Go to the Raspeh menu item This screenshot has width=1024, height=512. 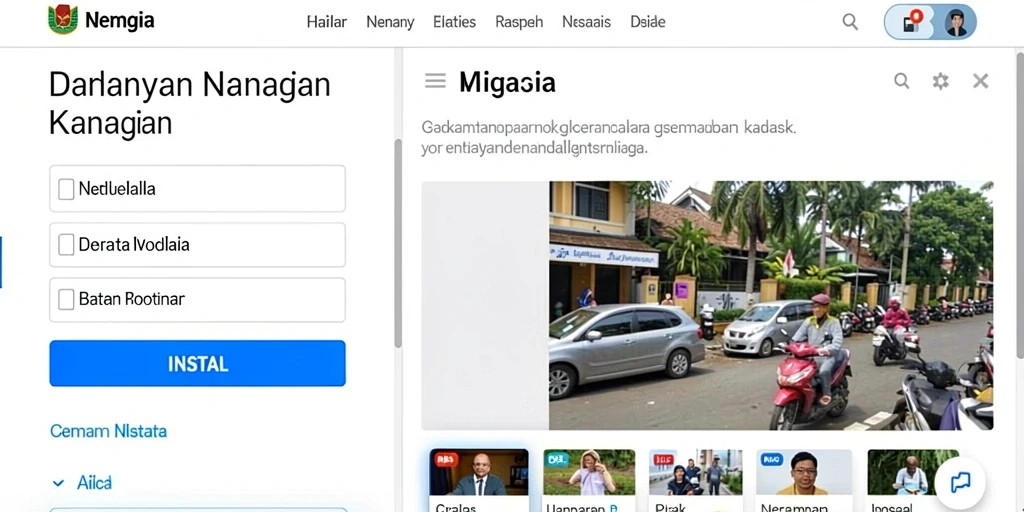click(x=519, y=22)
